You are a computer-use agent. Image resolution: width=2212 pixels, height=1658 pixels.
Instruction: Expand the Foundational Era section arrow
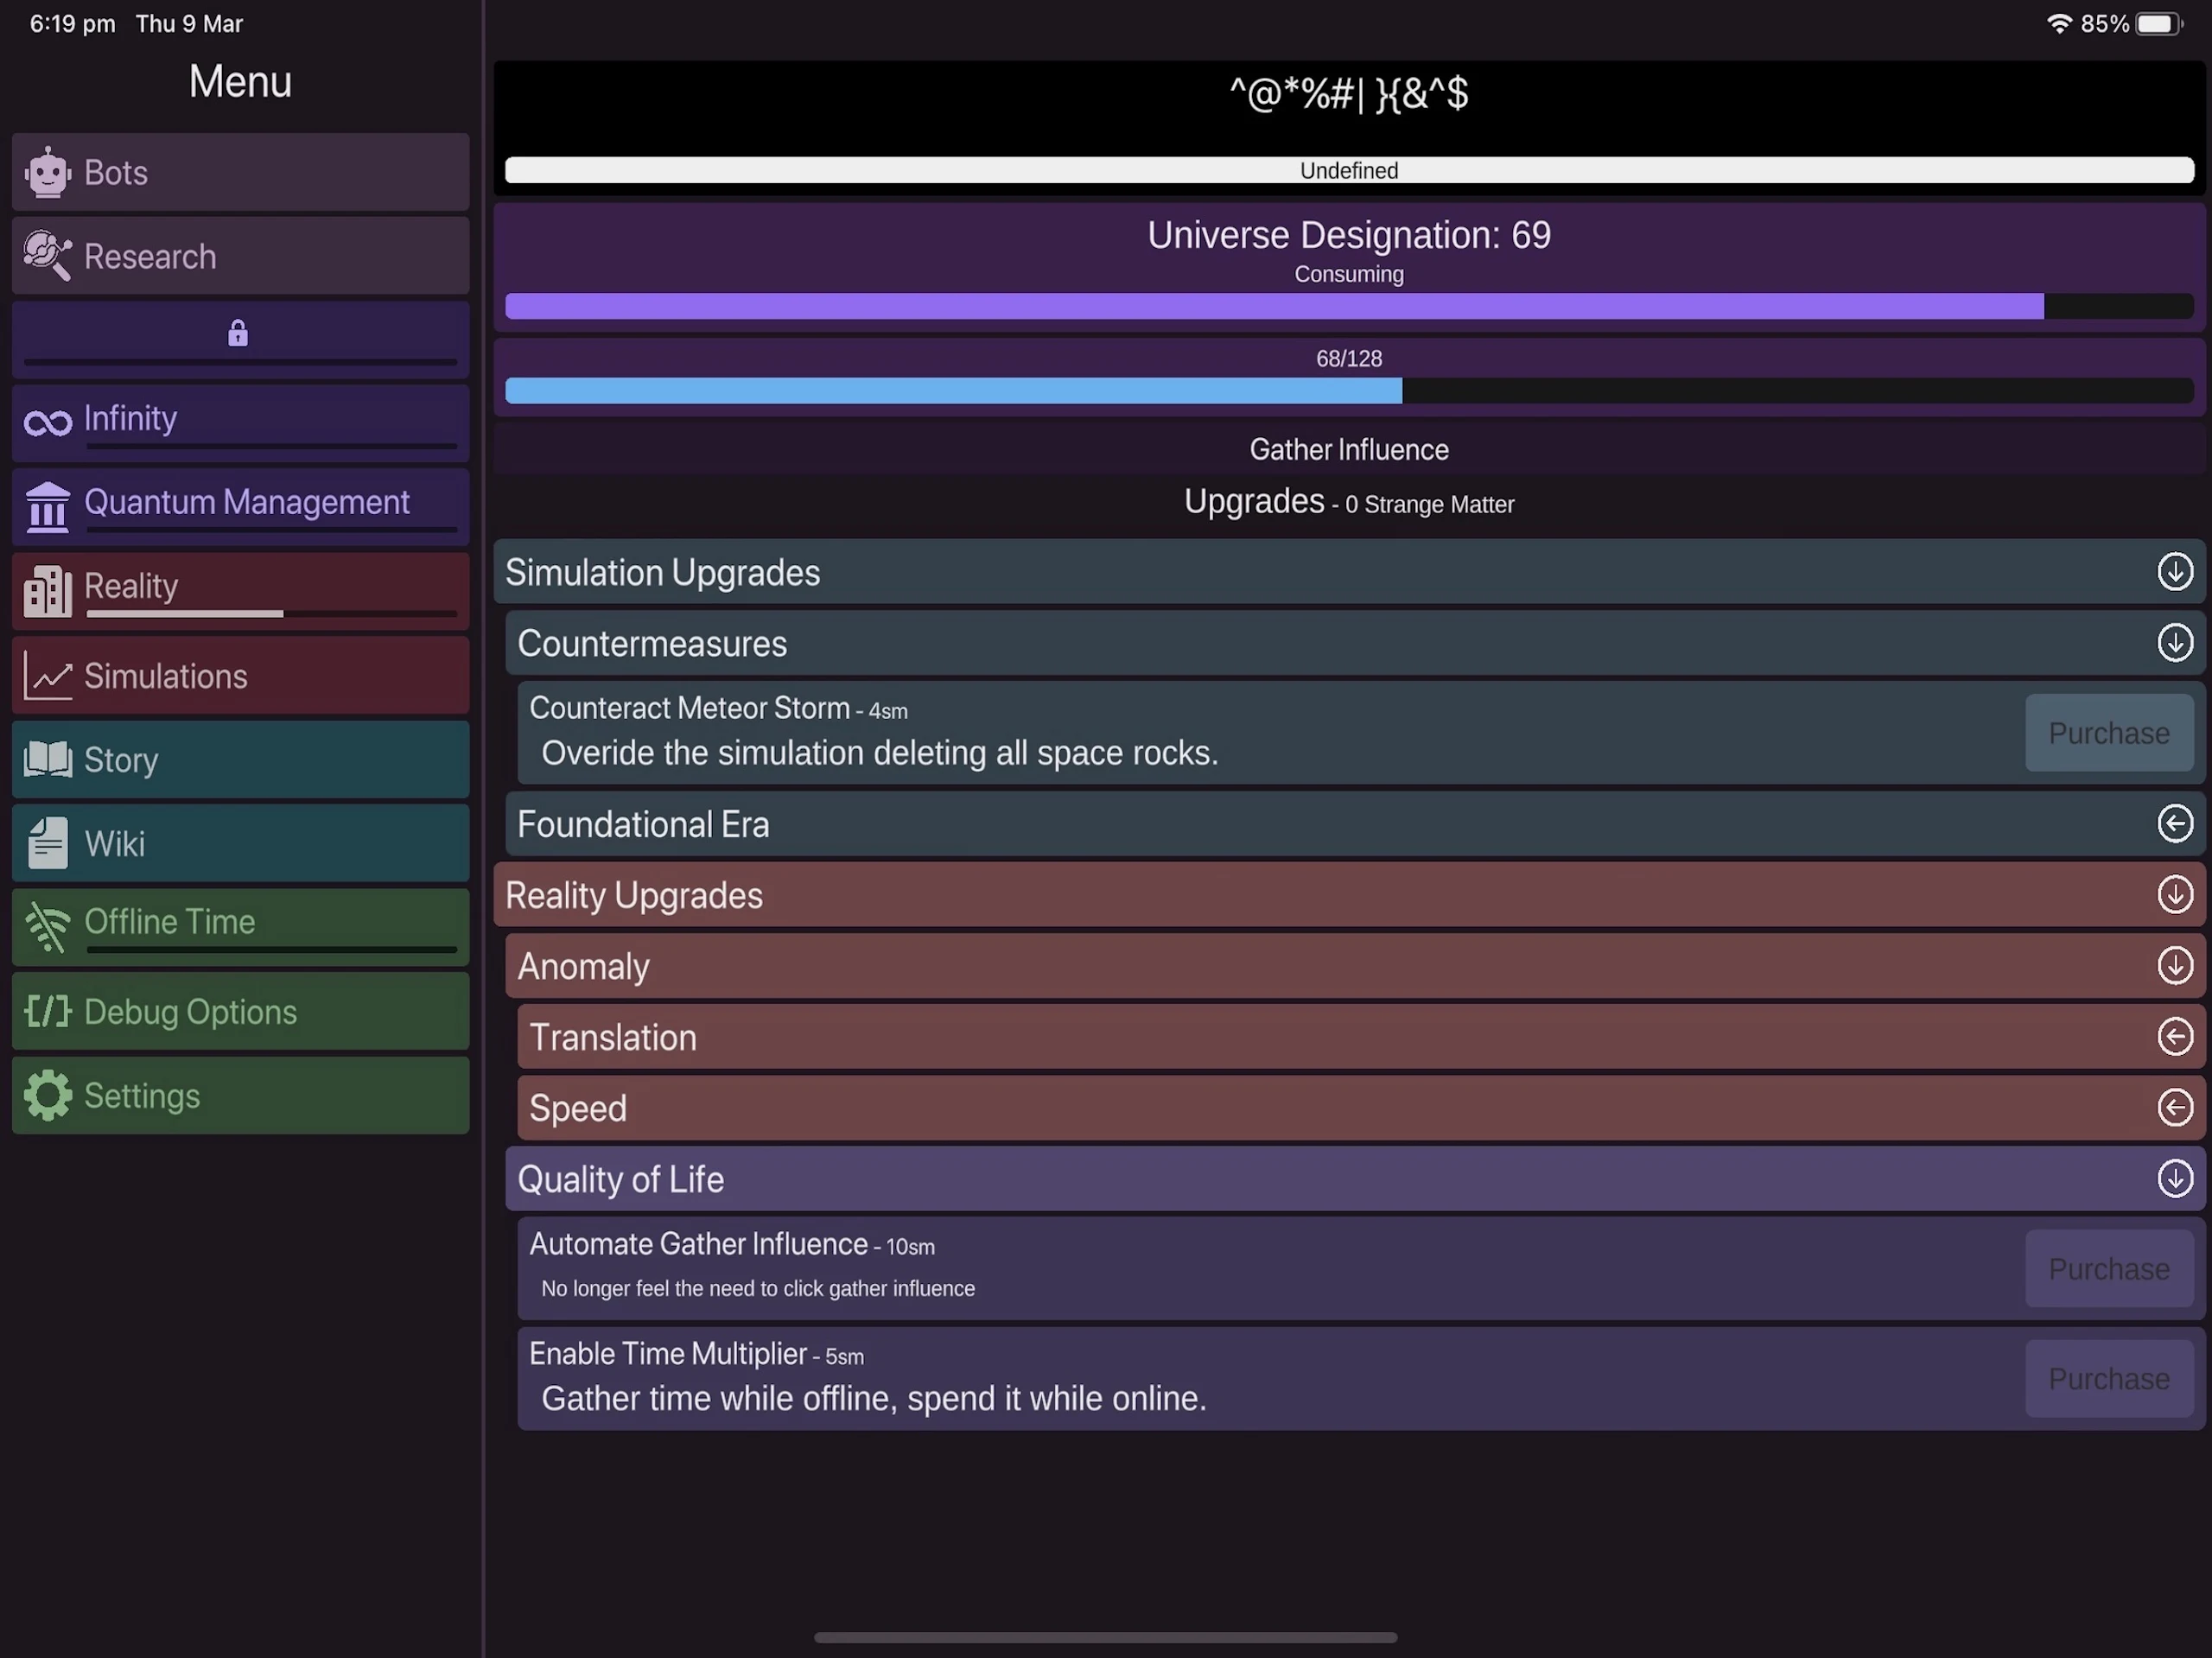point(2174,824)
